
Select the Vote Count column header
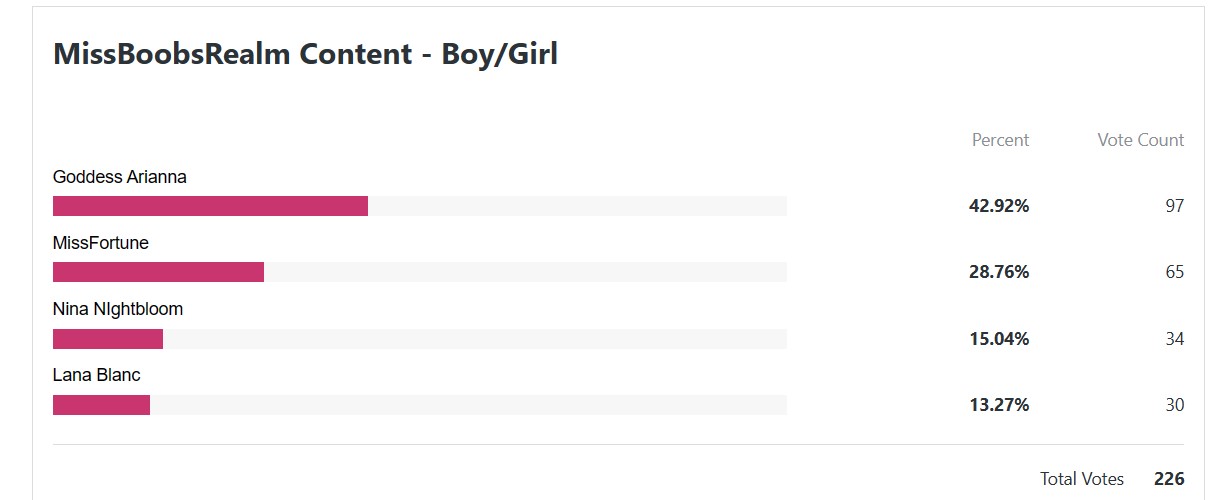tap(1140, 140)
